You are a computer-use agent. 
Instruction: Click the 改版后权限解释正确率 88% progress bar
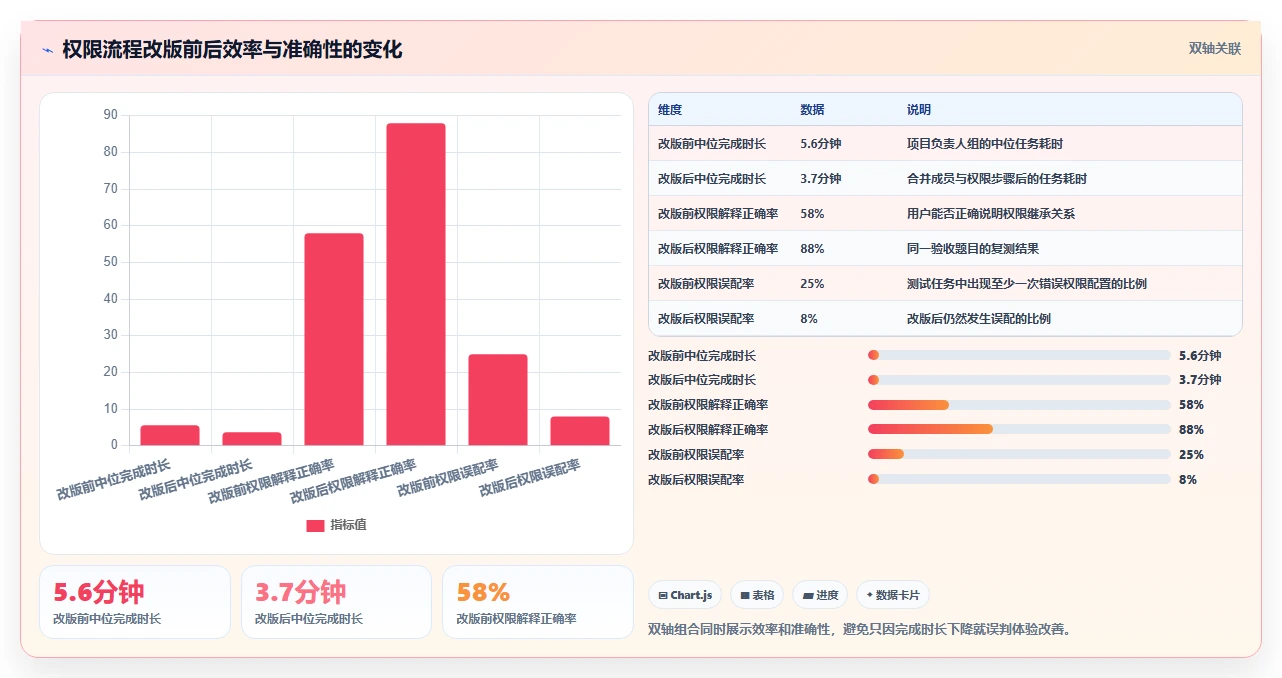pyautogui.click(x=1019, y=430)
